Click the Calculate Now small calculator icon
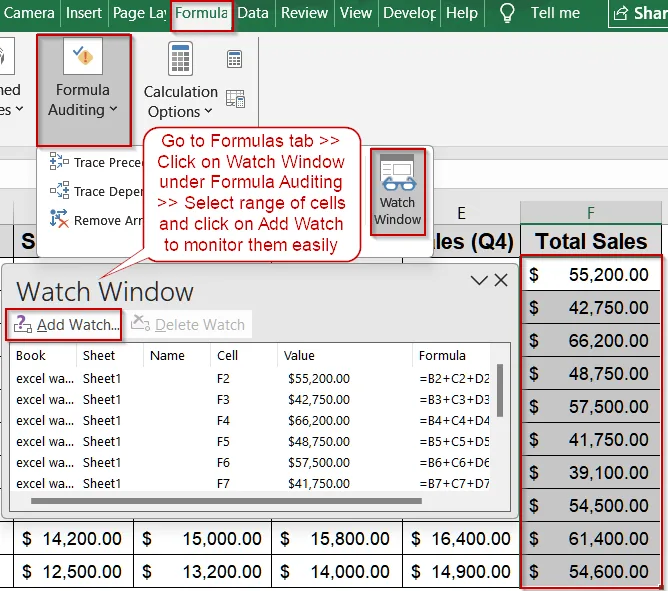The height and width of the screenshot is (591, 668). click(x=234, y=59)
